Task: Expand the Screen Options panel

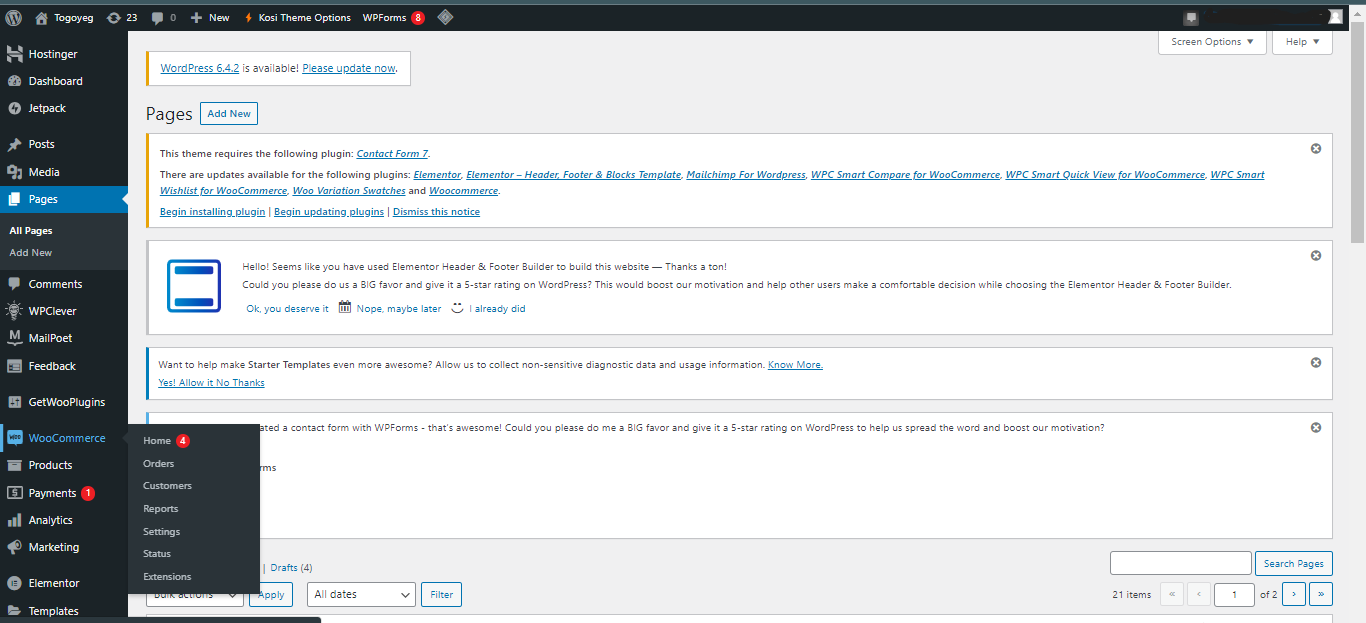Action: [x=1211, y=42]
